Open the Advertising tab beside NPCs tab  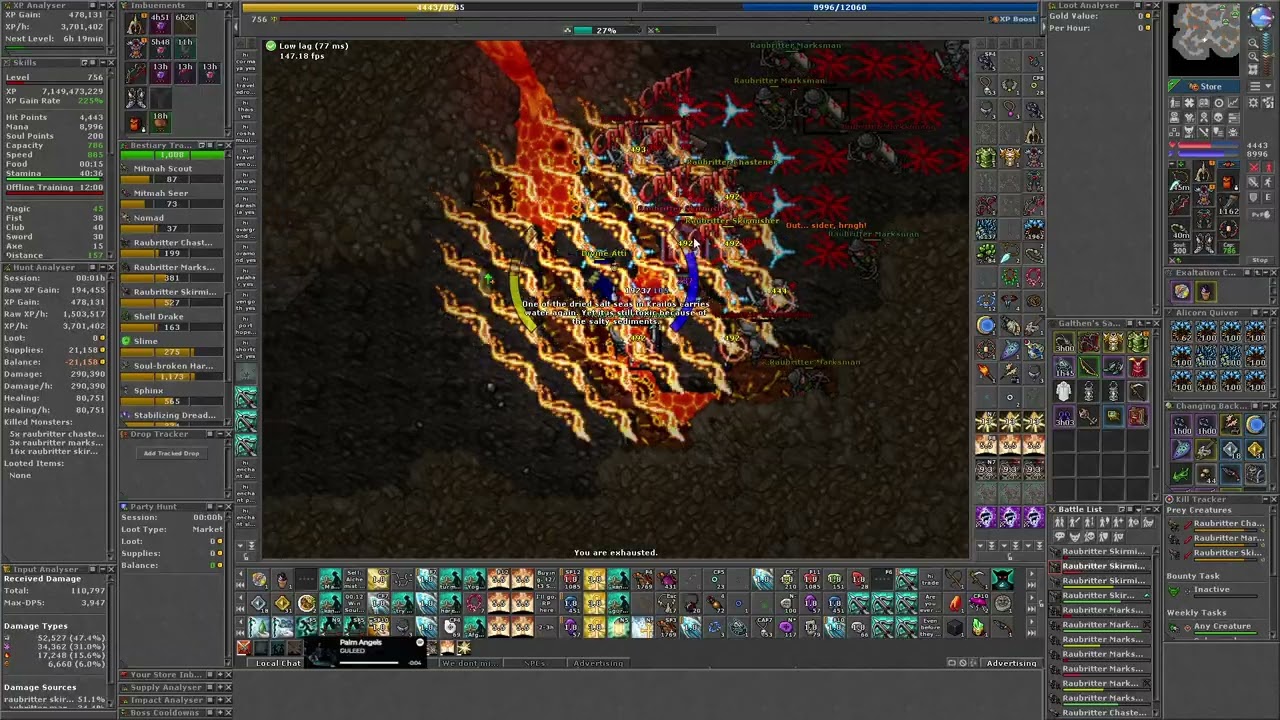pos(598,663)
